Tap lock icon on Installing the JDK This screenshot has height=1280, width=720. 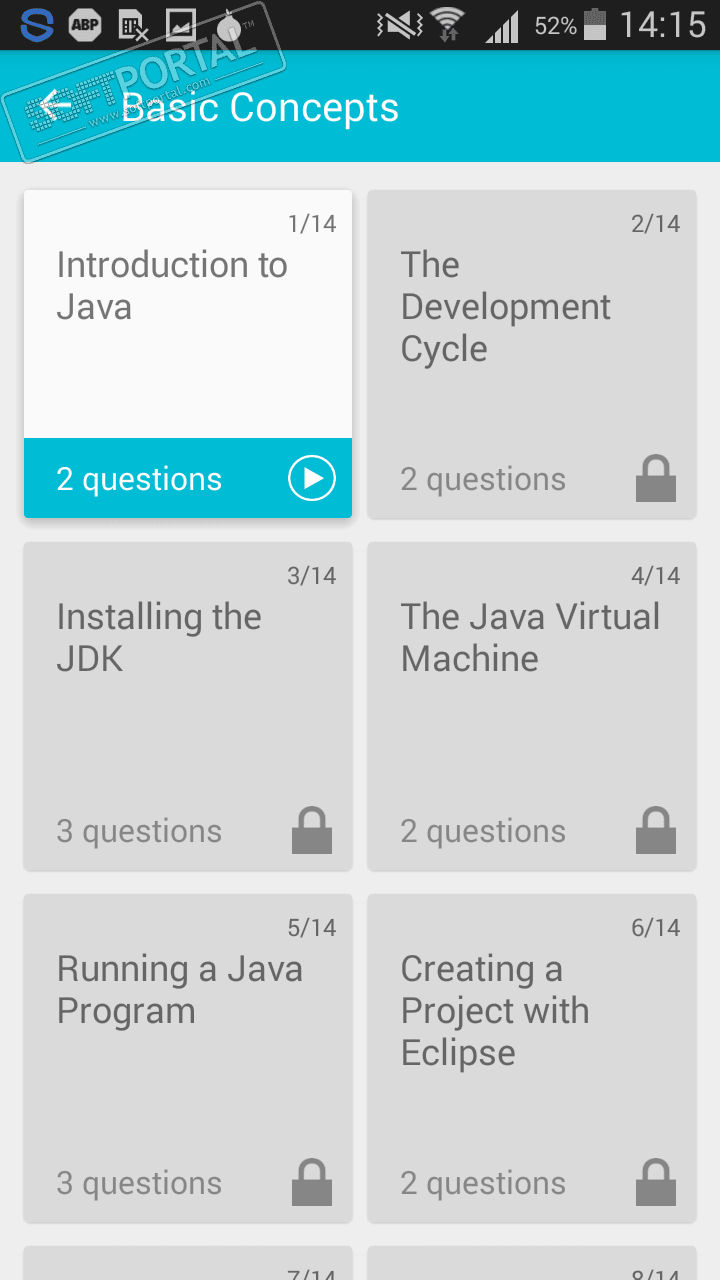(312, 831)
